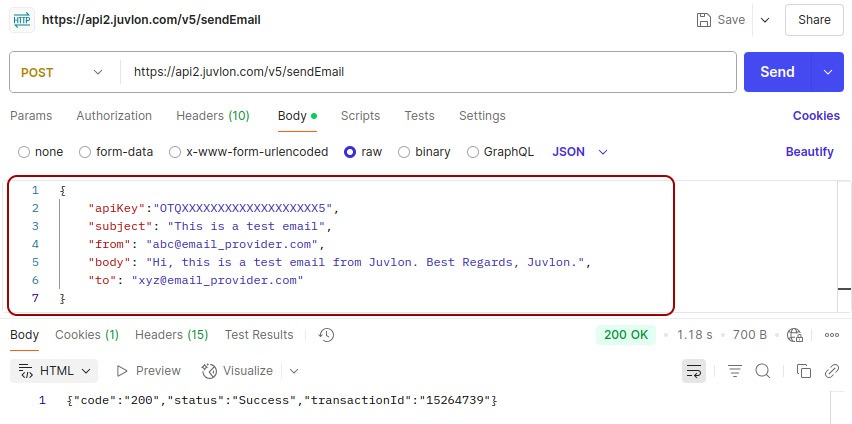852x424 pixels.
Task: Click the request editor vertical scrollbar
Action: [x=844, y=246]
